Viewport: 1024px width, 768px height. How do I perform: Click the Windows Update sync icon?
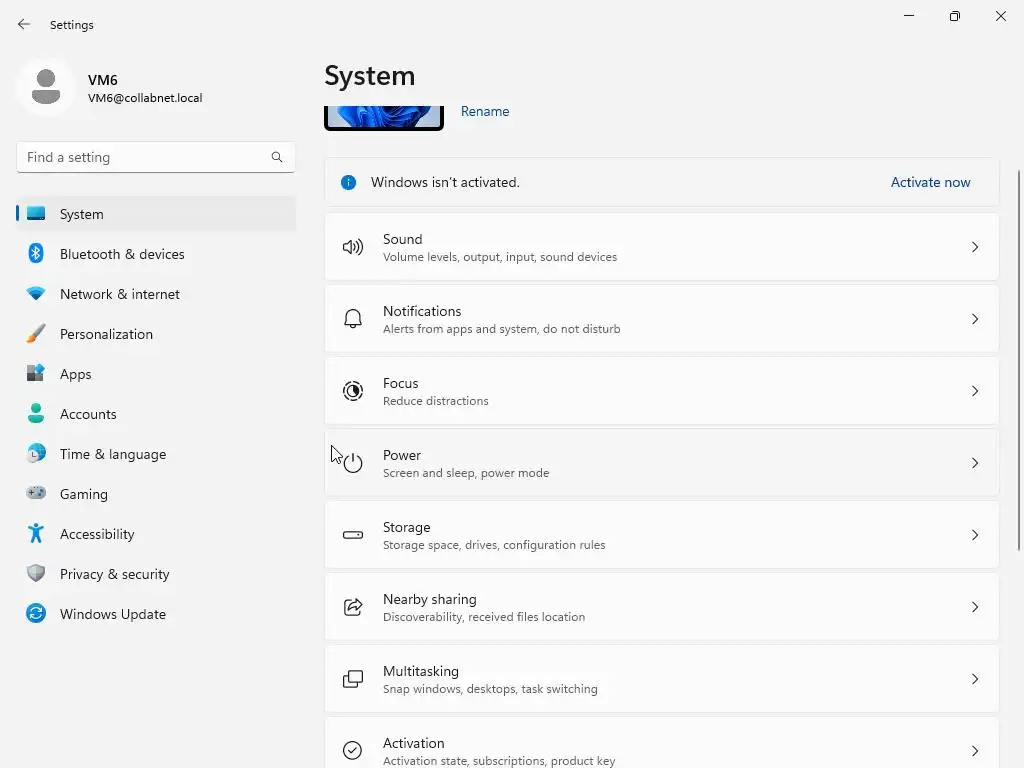(x=36, y=614)
